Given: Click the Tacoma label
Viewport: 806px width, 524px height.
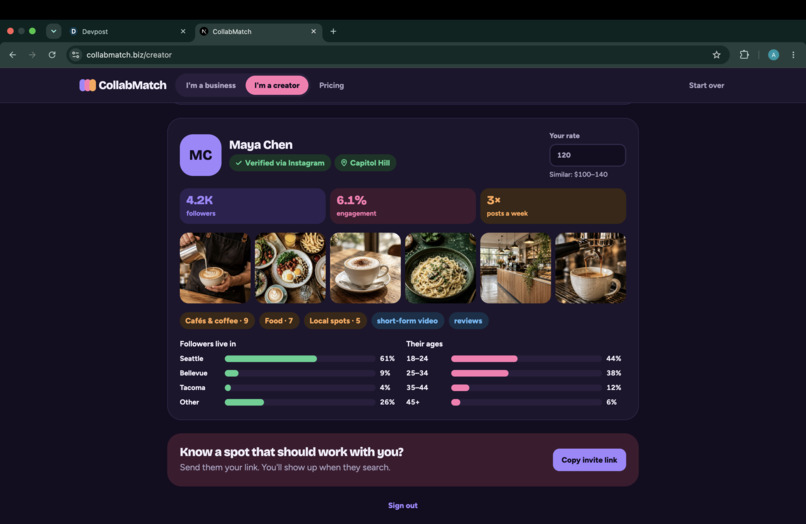Looking at the screenshot, I should click(x=192, y=388).
